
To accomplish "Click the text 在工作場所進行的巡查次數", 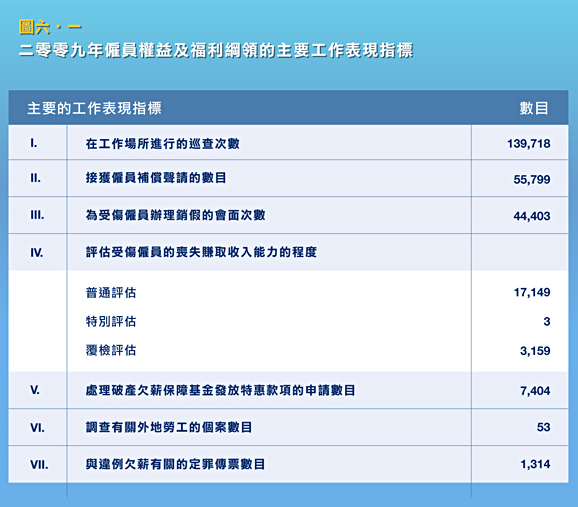I will [163, 143].
